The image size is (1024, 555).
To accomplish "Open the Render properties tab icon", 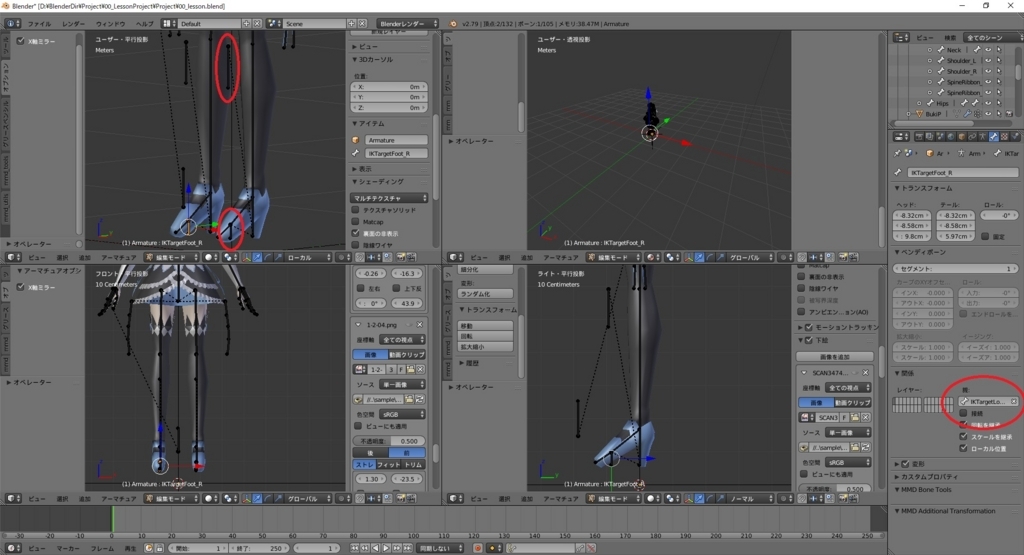I will (919, 136).
